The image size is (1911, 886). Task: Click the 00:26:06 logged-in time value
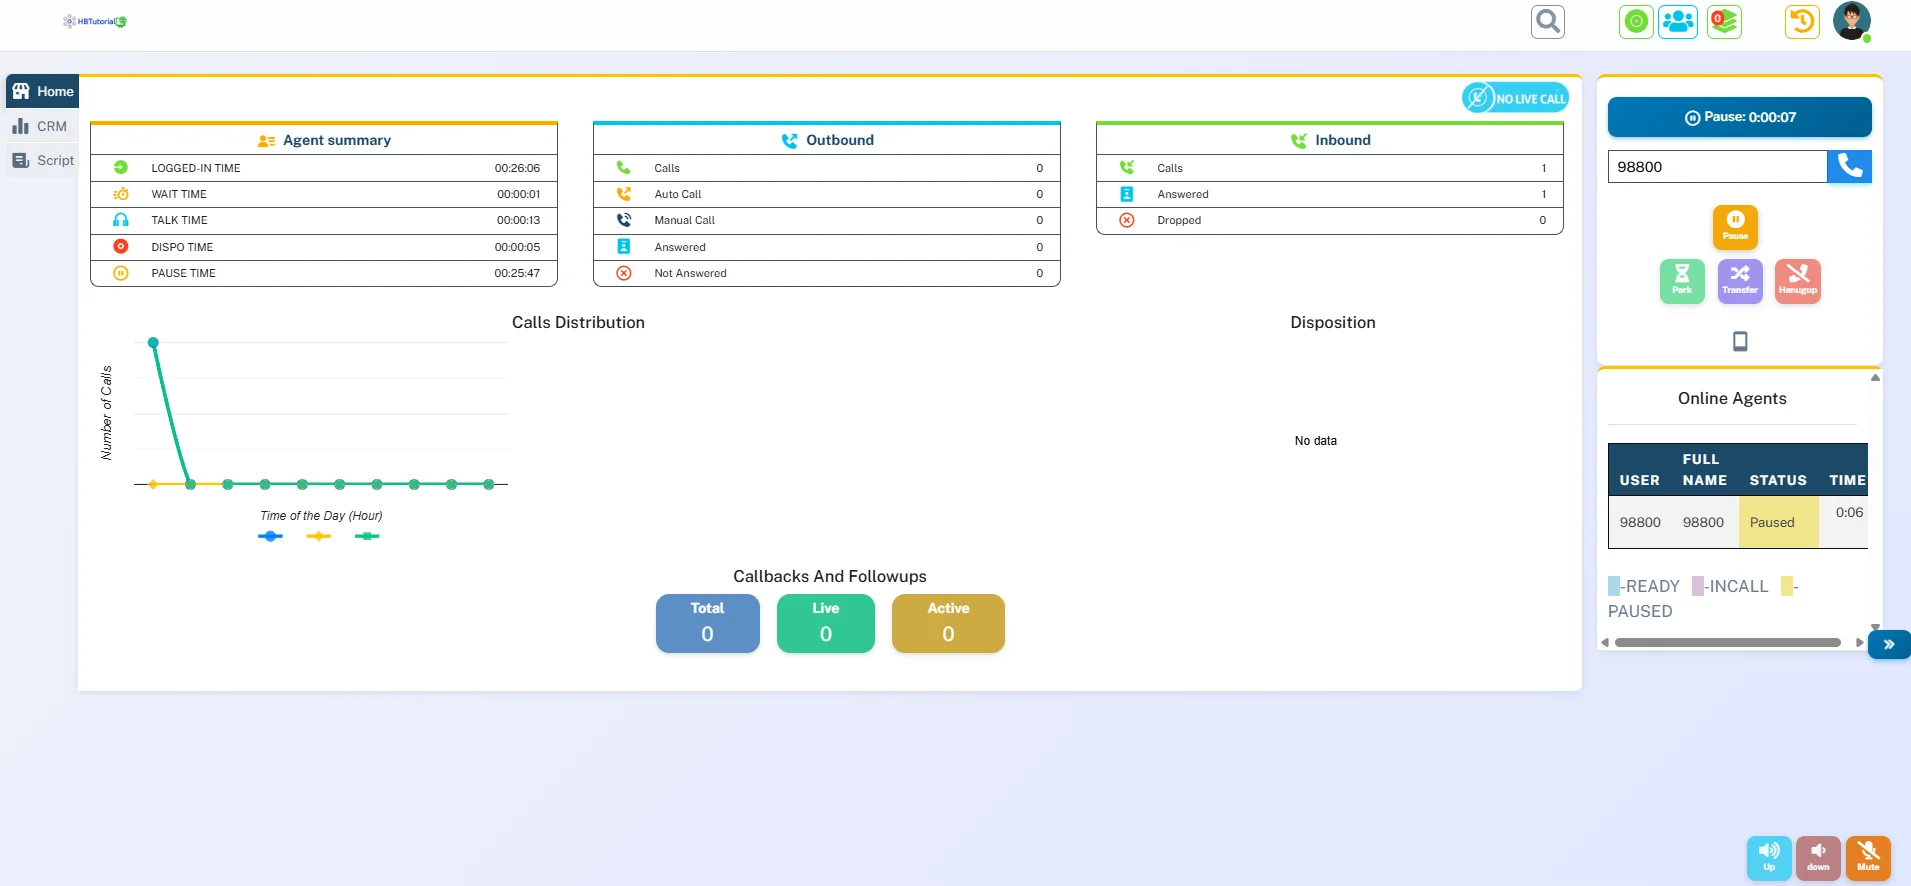click(517, 168)
